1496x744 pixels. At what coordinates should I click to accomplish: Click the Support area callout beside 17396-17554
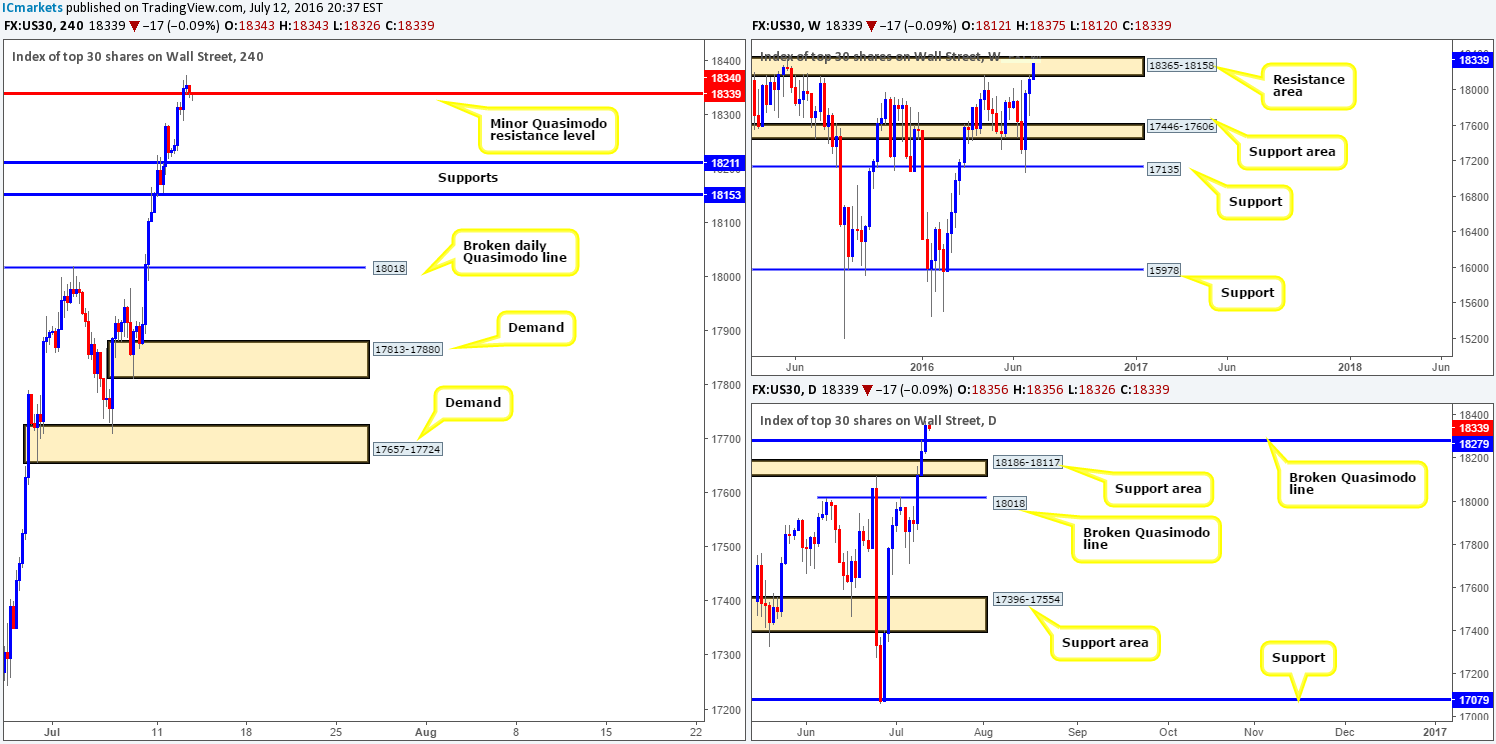pyautogui.click(x=1105, y=642)
